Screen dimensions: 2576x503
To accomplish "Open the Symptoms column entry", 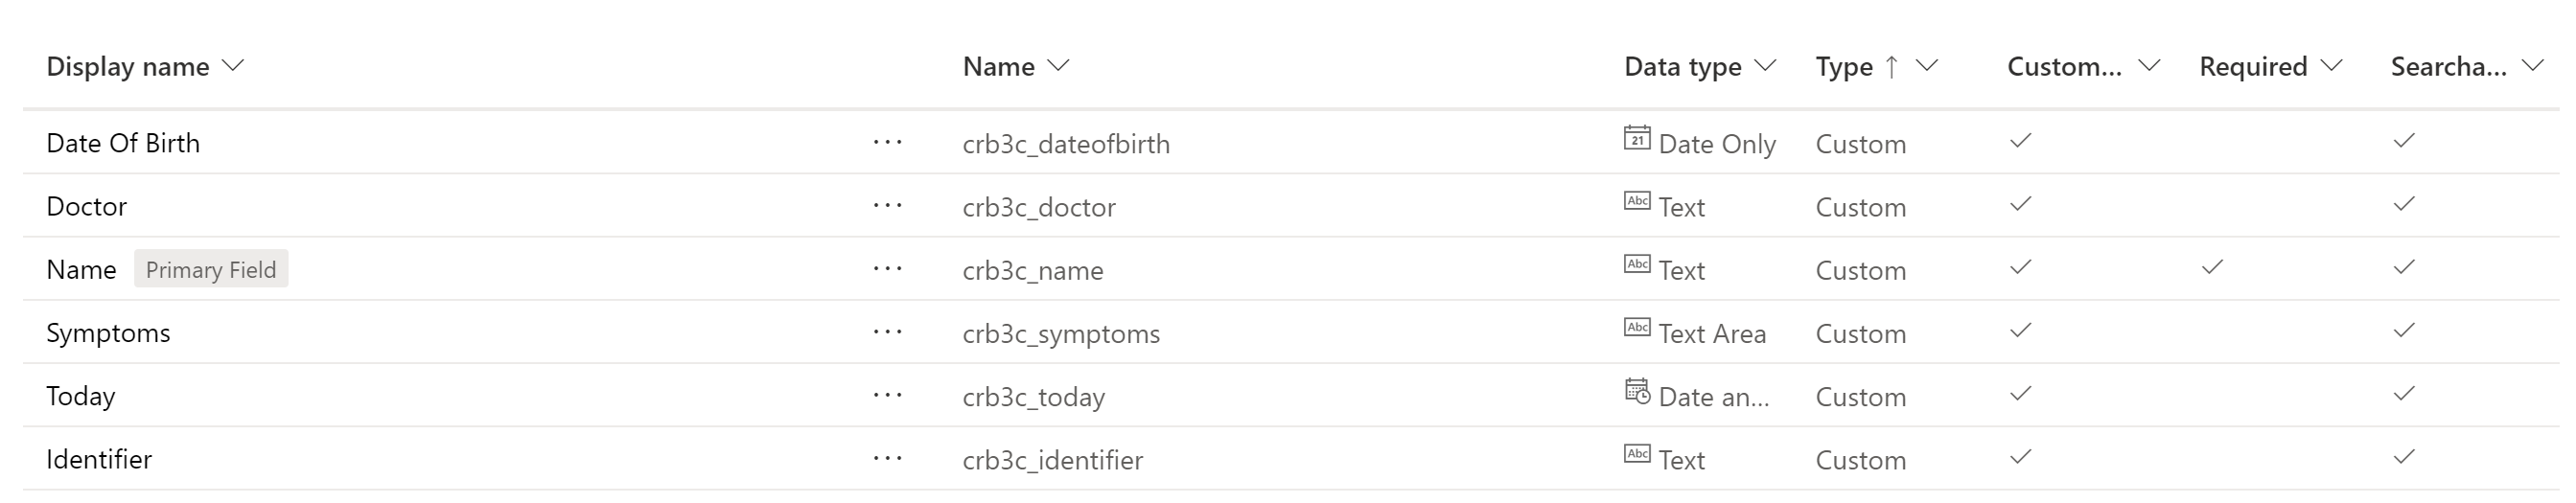I will (x=108, y=333).
